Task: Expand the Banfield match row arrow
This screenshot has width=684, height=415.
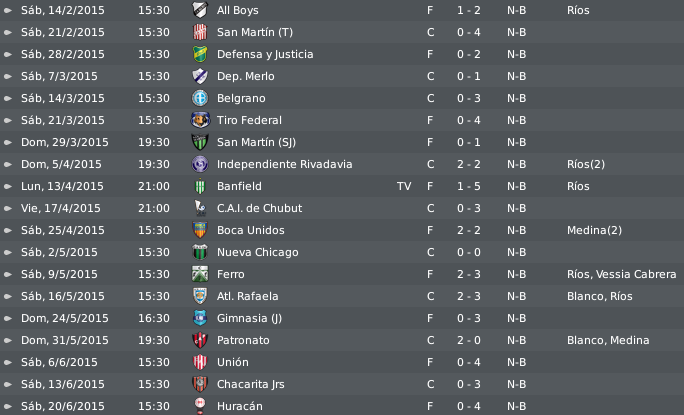Action: (x=7, y=186)
